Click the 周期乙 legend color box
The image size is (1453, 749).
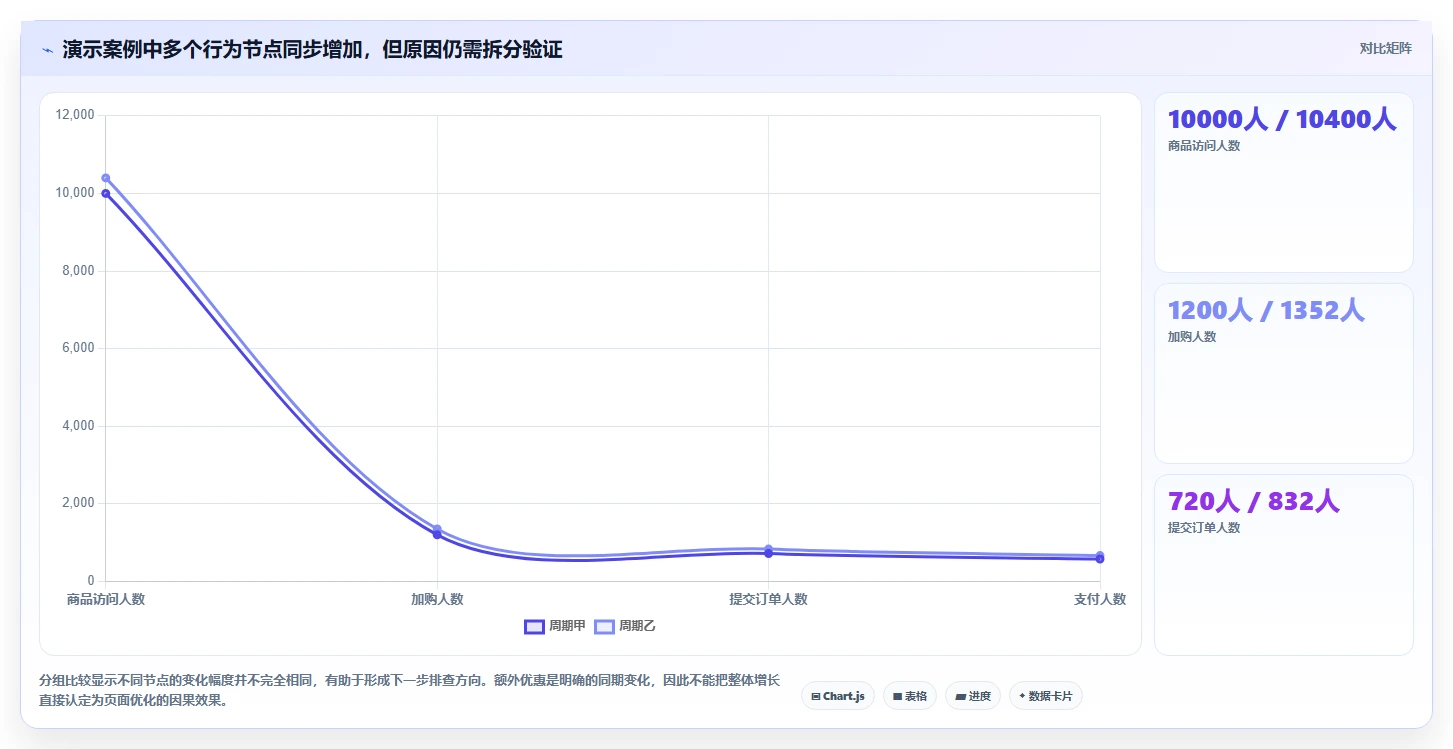click(605, 627)
